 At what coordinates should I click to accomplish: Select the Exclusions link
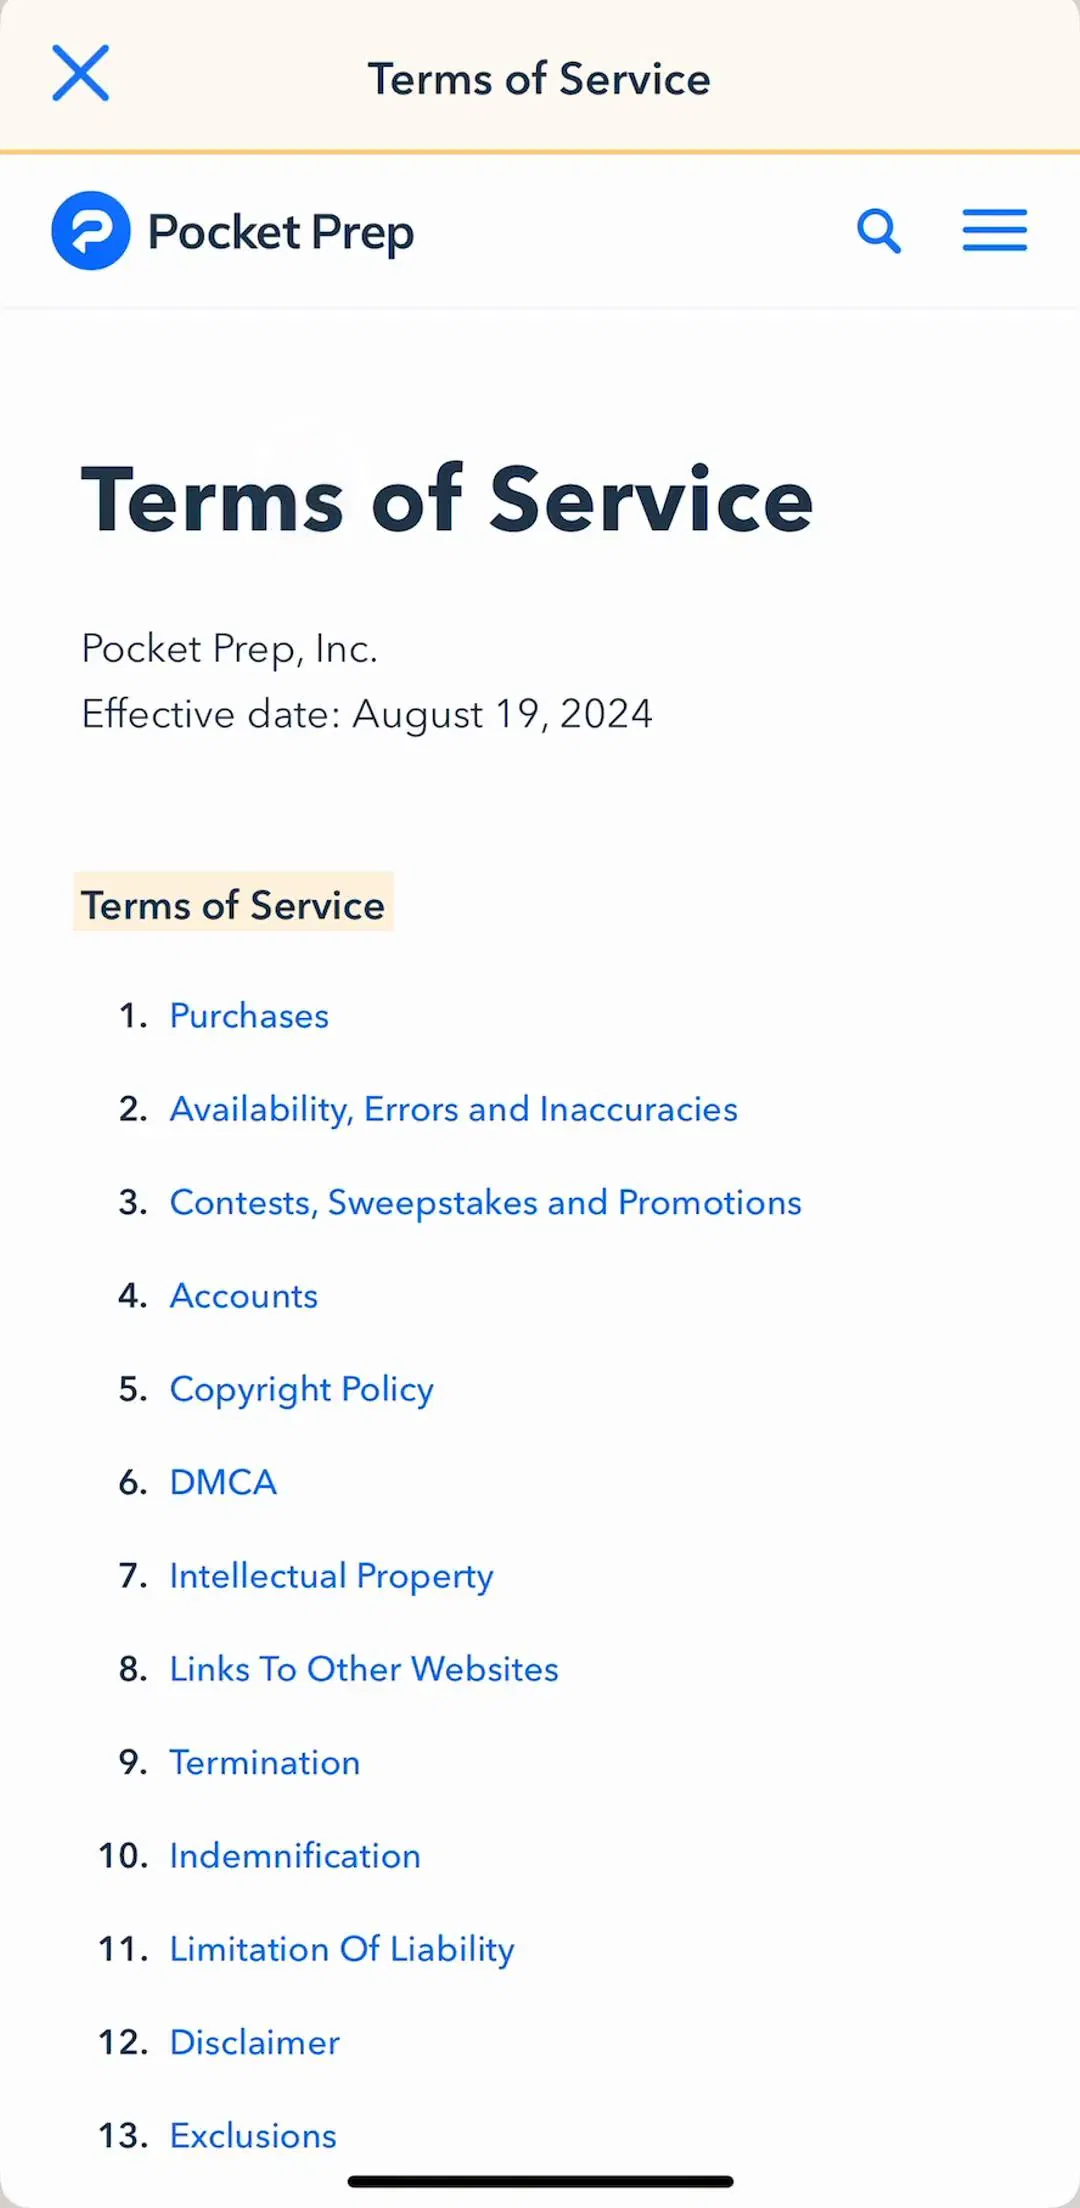pyautogui.click(x=253, y=2136)
